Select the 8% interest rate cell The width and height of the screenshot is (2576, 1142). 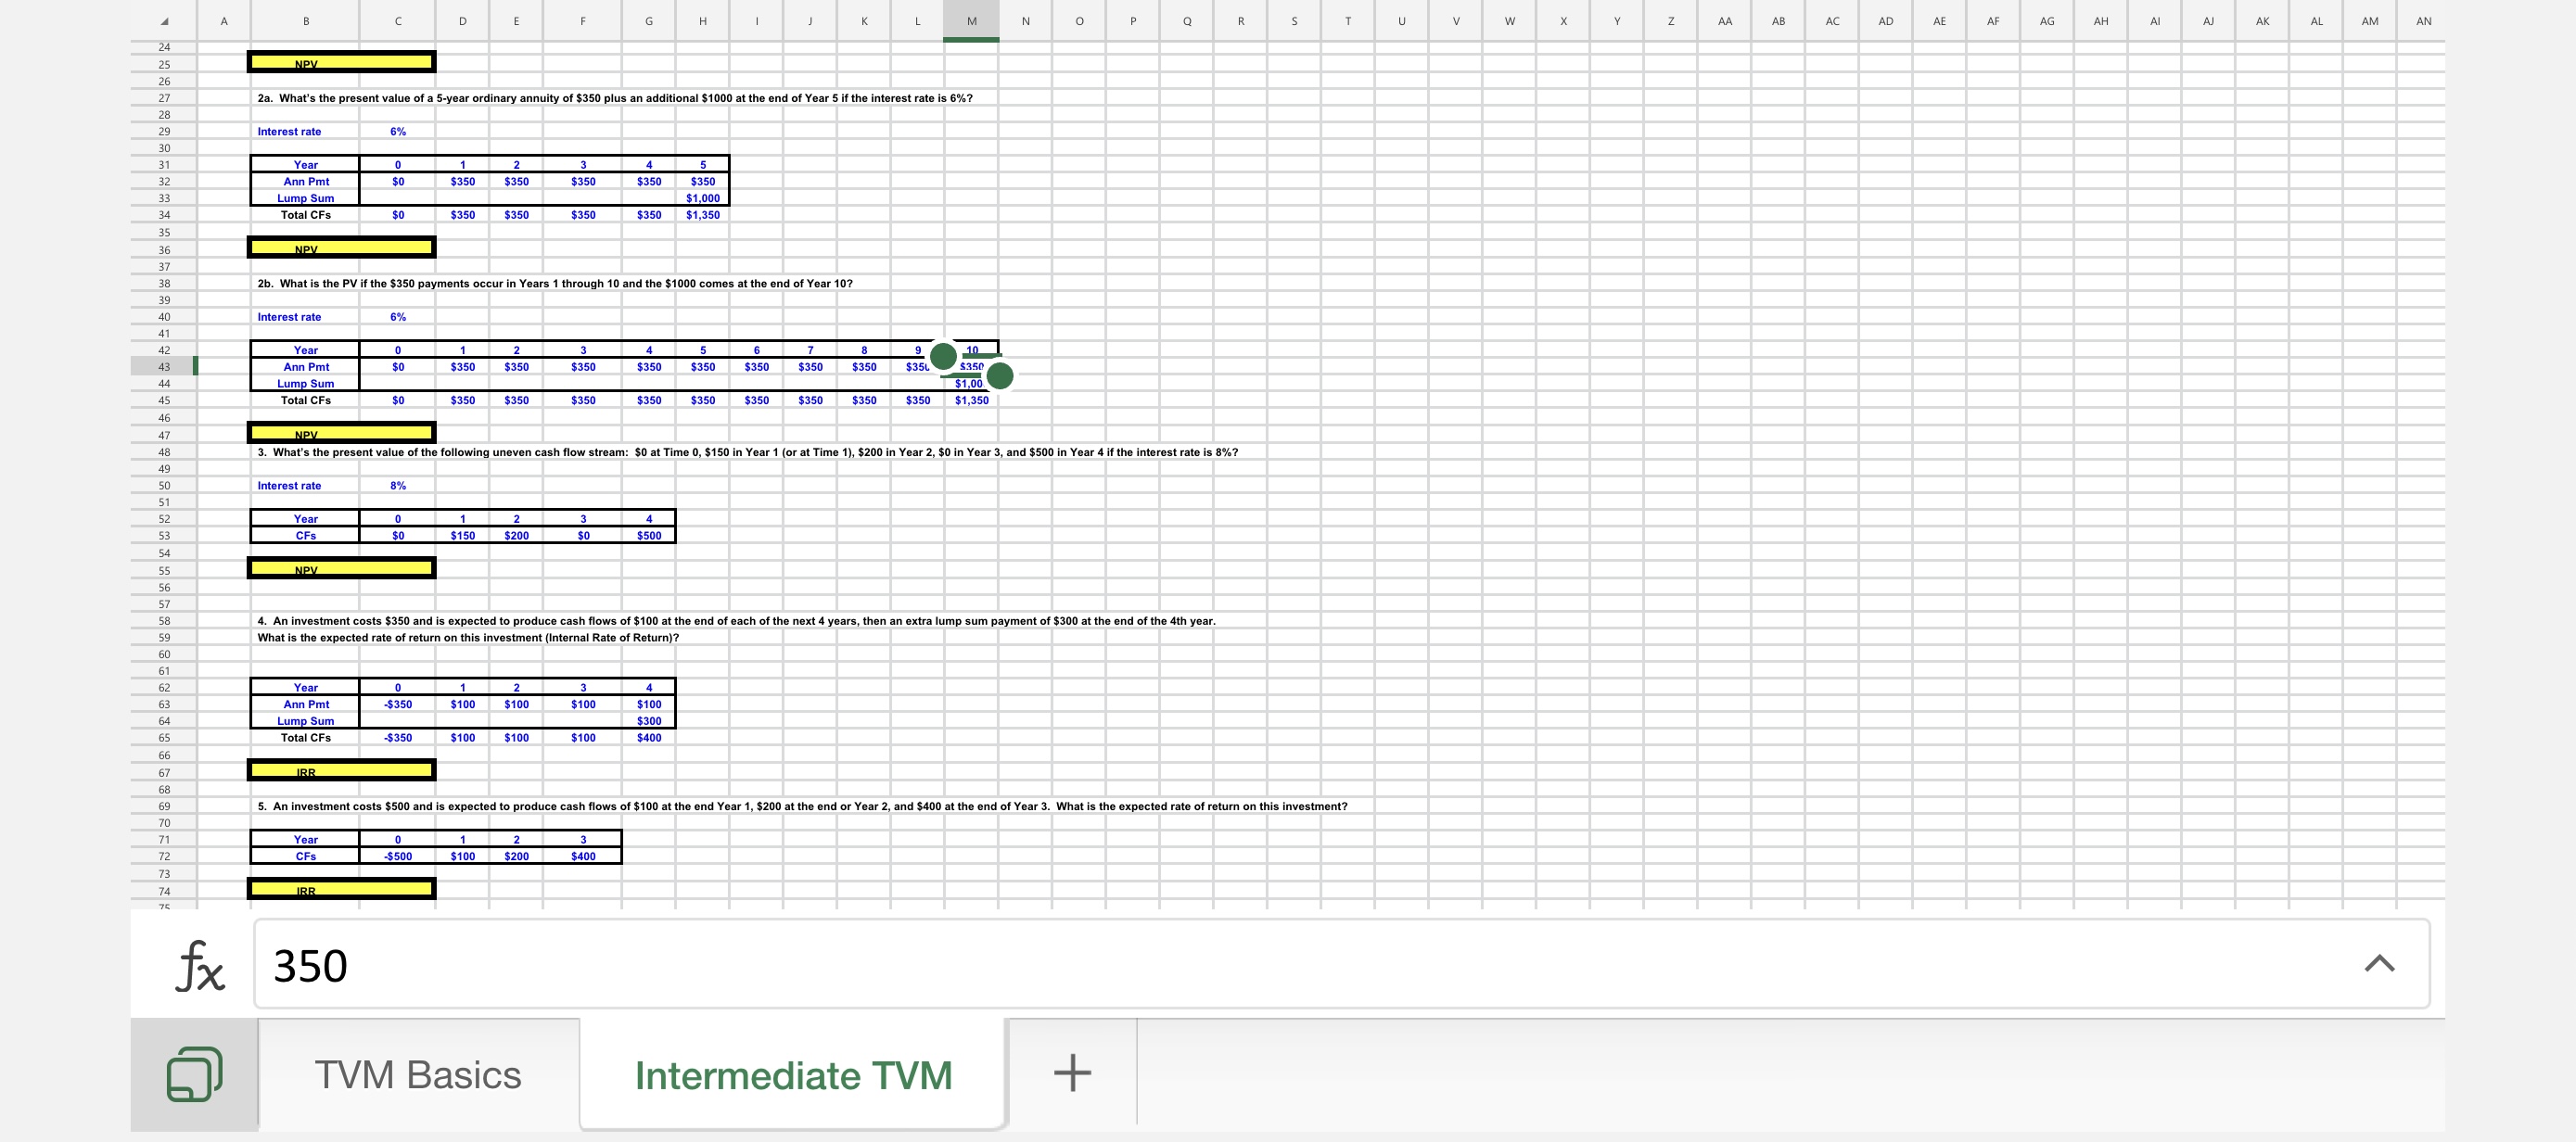(x=398, y=486)
